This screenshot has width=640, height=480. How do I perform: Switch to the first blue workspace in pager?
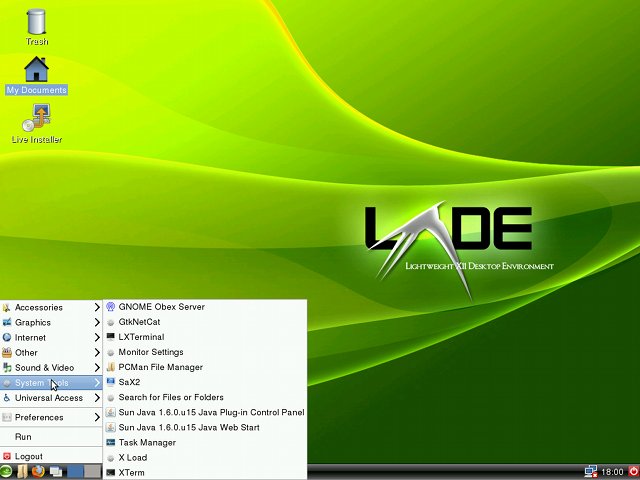[76, 472]
